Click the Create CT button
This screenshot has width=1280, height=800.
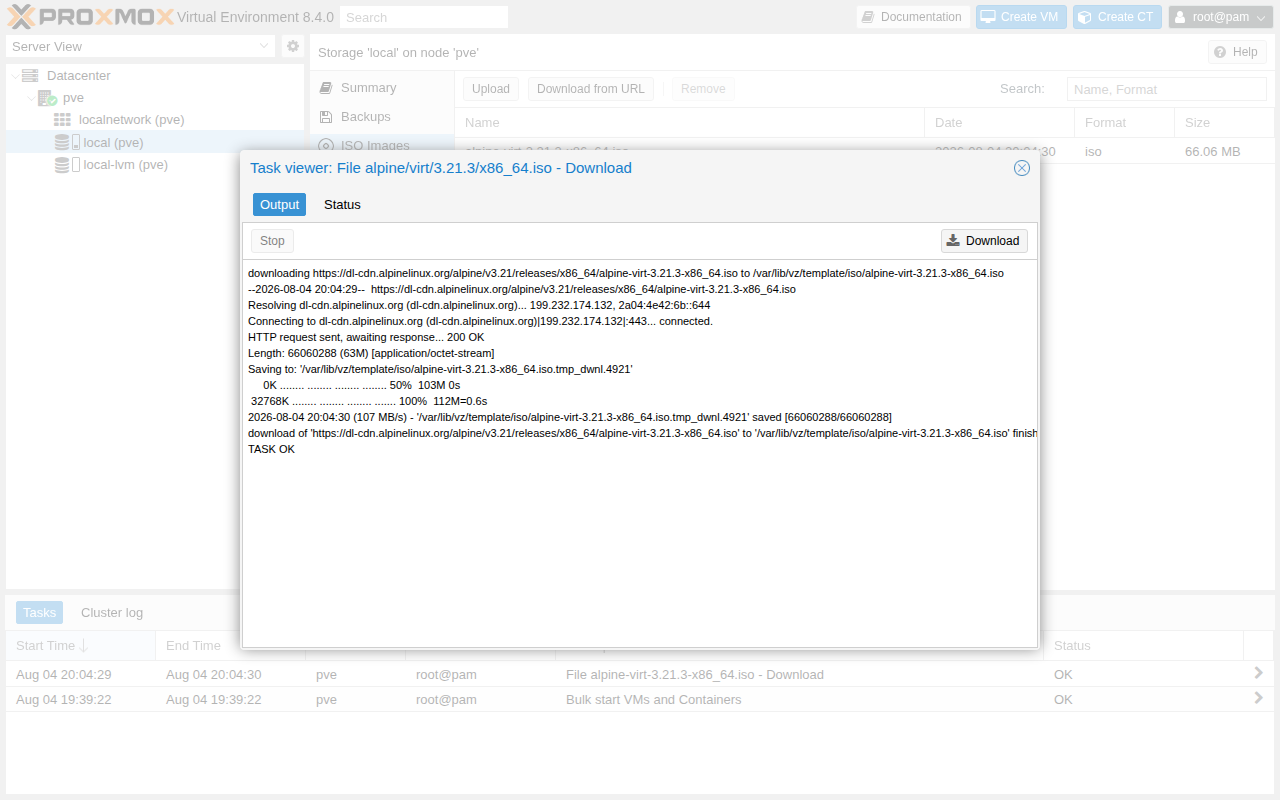pyautogui.click(x=1117, y=17)
